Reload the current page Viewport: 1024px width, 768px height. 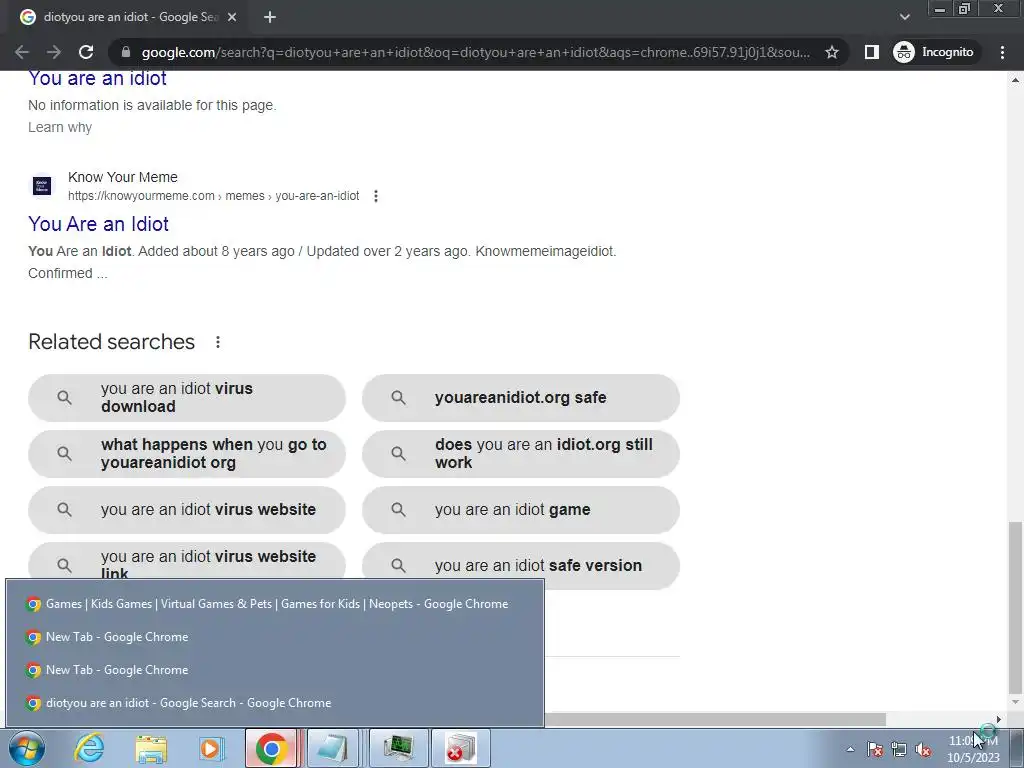[86, 52]
